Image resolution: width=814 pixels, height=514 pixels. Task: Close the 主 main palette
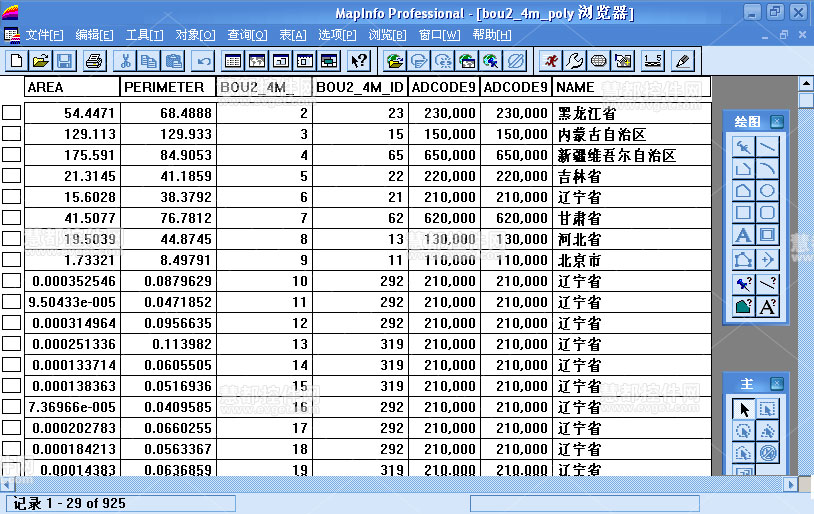[777, 384]
